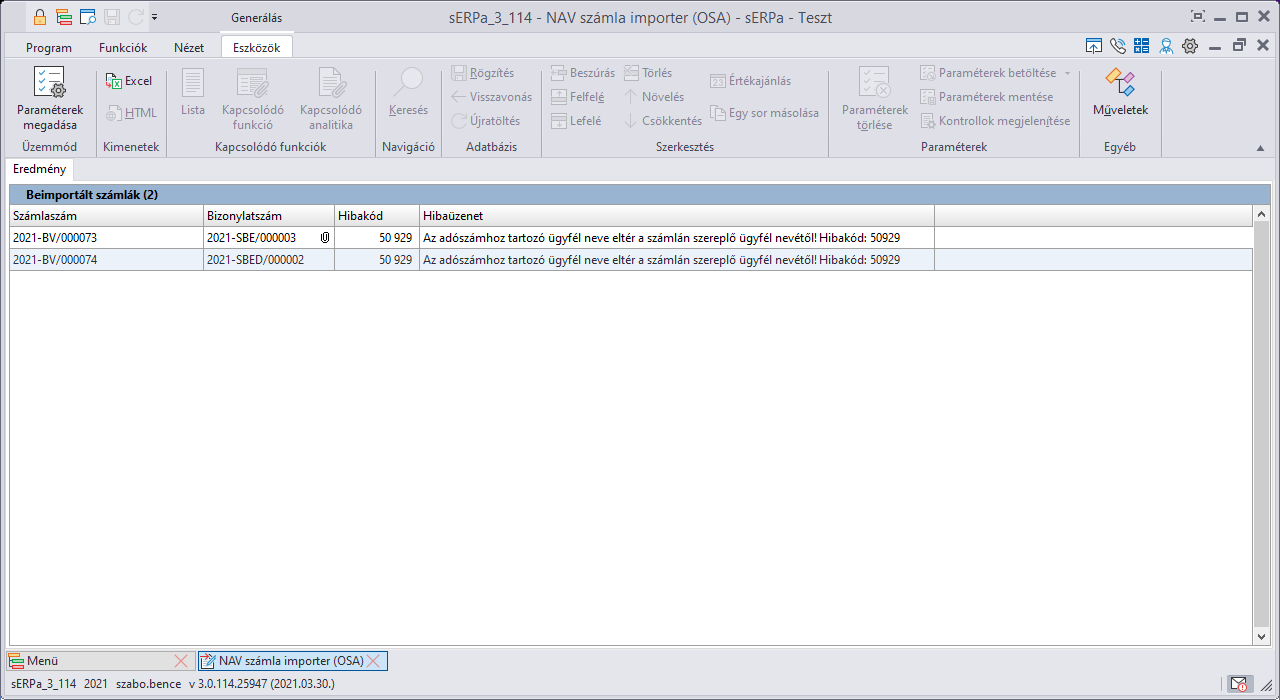This screenshot has height=700, width=1280.
Task: Open the quick access toolbar customize arrow
Action: pyautogui.click(x=155, y=17)
